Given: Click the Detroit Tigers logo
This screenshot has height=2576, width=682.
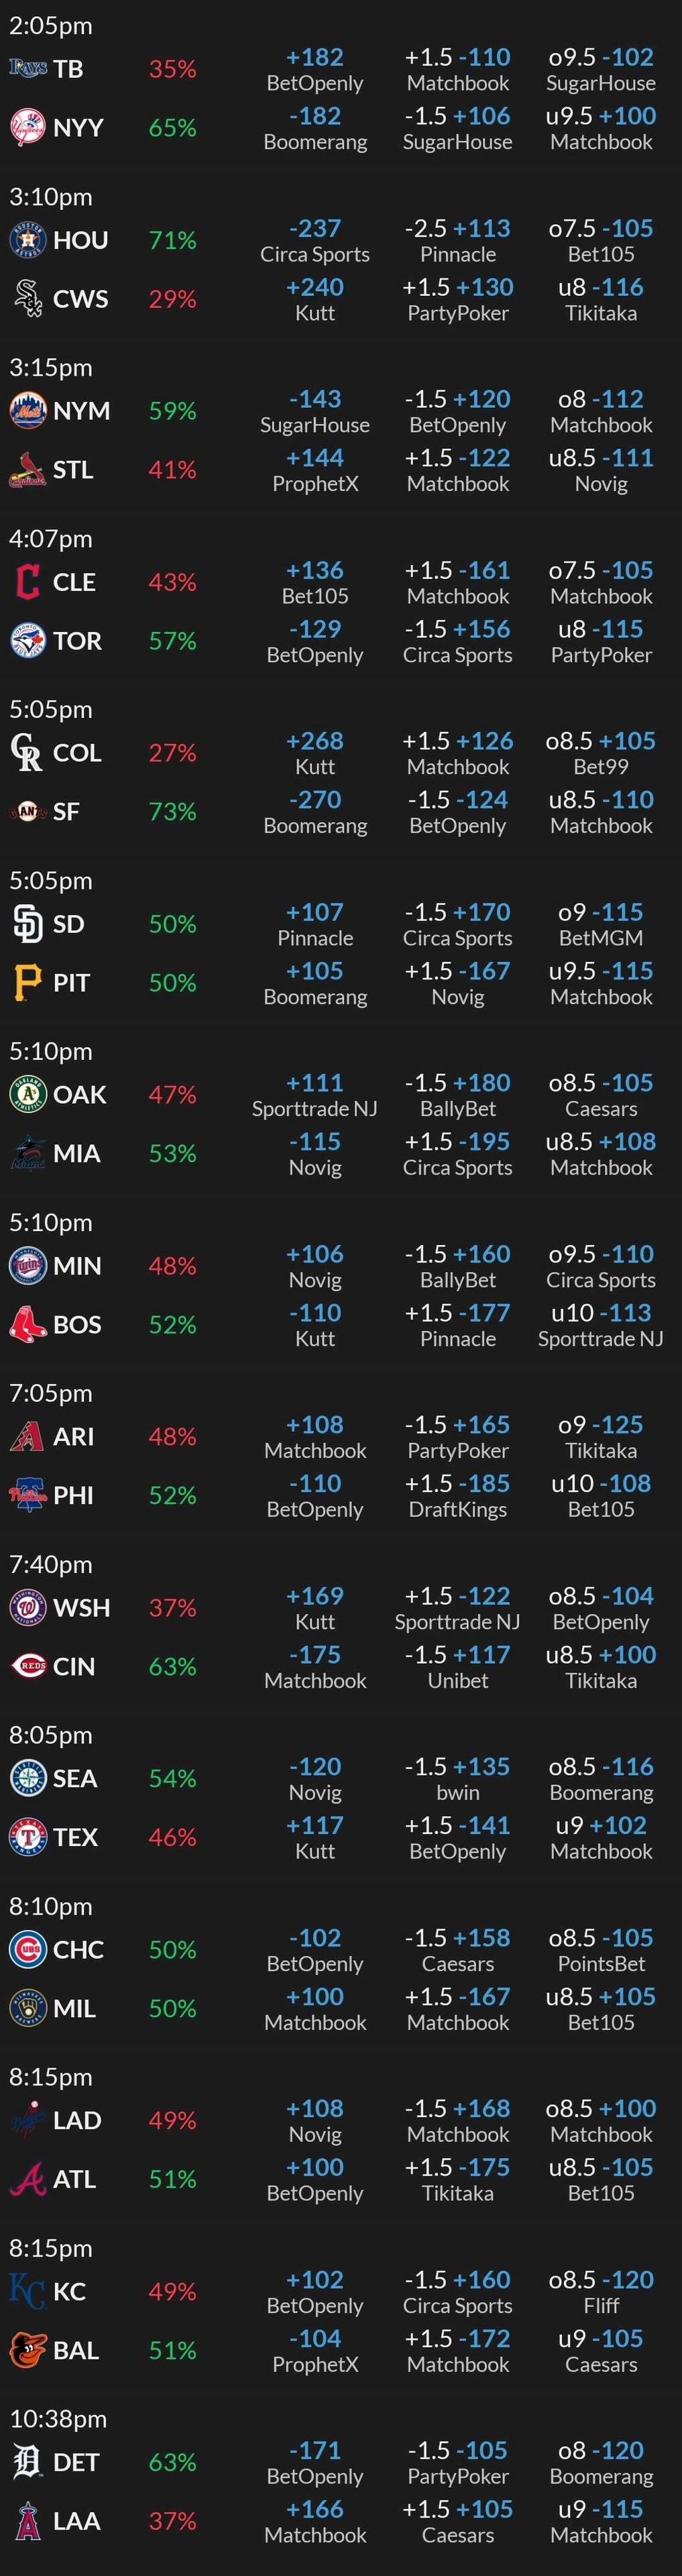Looking at the screenshot, I should pyautogui.click(x=28, y=2461).
